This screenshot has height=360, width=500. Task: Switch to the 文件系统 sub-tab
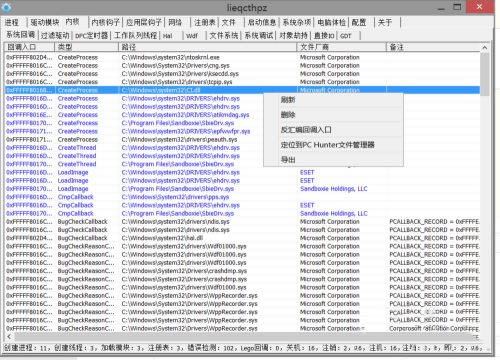224,35
